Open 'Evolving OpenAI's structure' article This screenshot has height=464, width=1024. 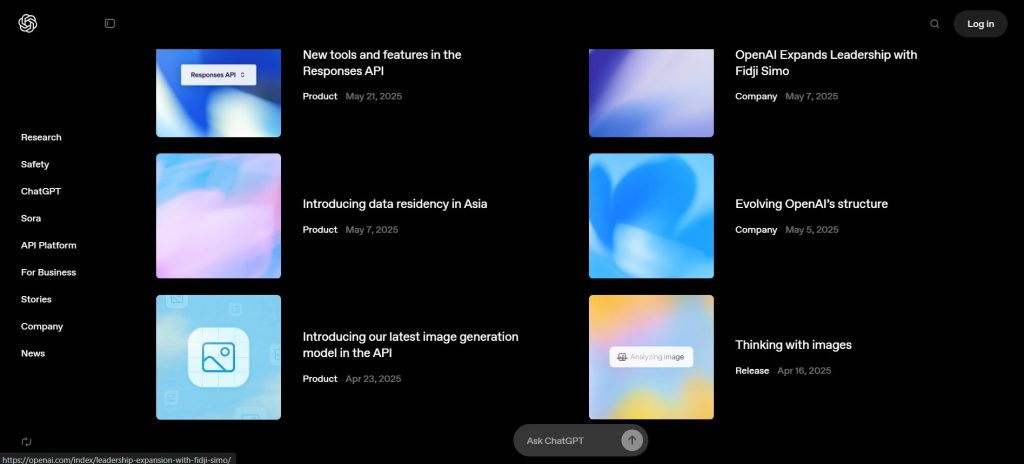pos(811,204)
